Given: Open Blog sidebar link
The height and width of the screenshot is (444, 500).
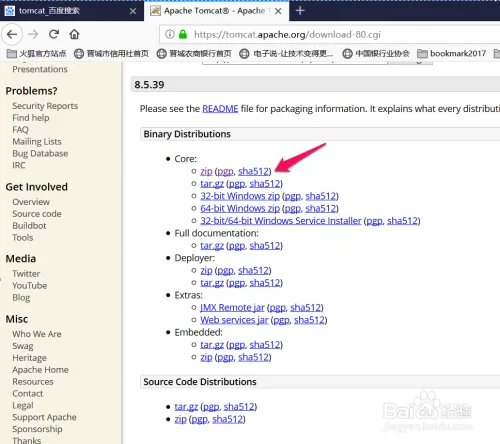Looking at the screenshot, I should 21,298.
